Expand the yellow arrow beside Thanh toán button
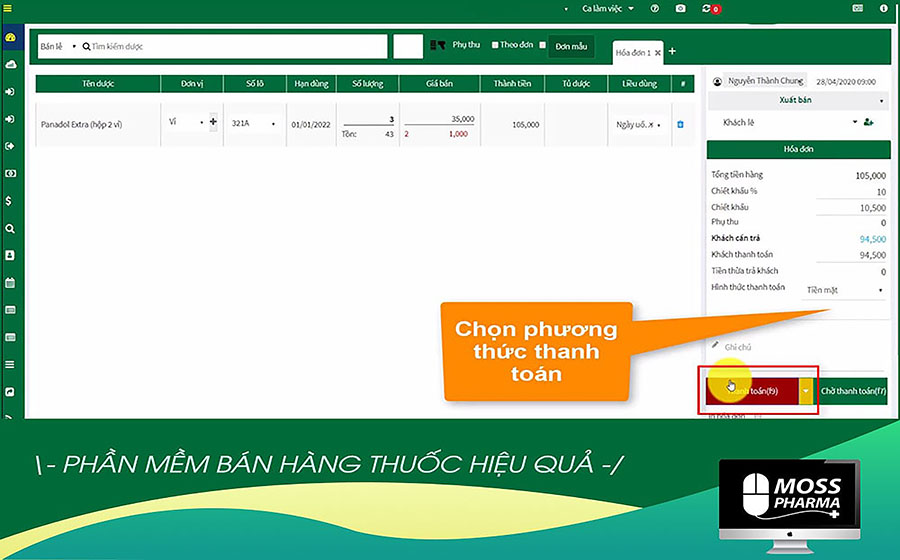Image resolution: width=900 pixels, height=560 pixels. tap(805, 391)
